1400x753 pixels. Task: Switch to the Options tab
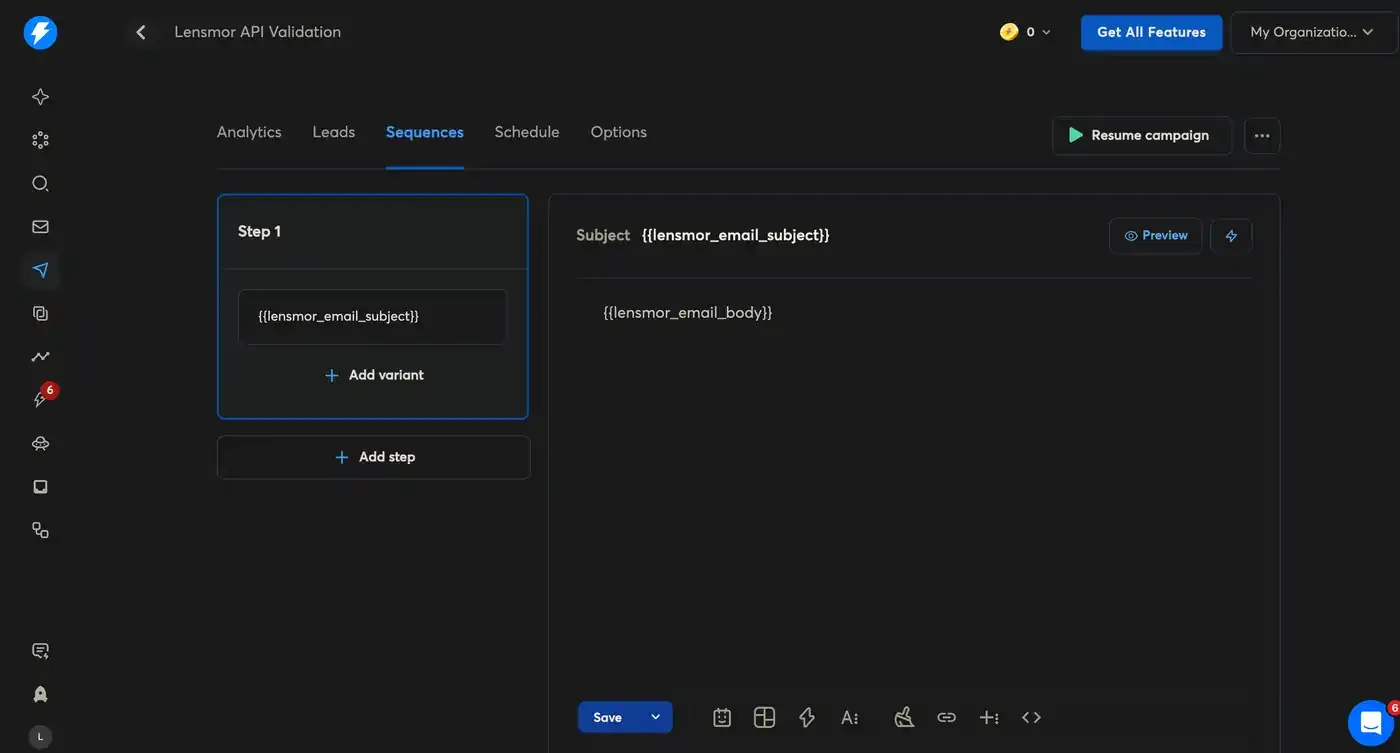click(x=619, y=132)
